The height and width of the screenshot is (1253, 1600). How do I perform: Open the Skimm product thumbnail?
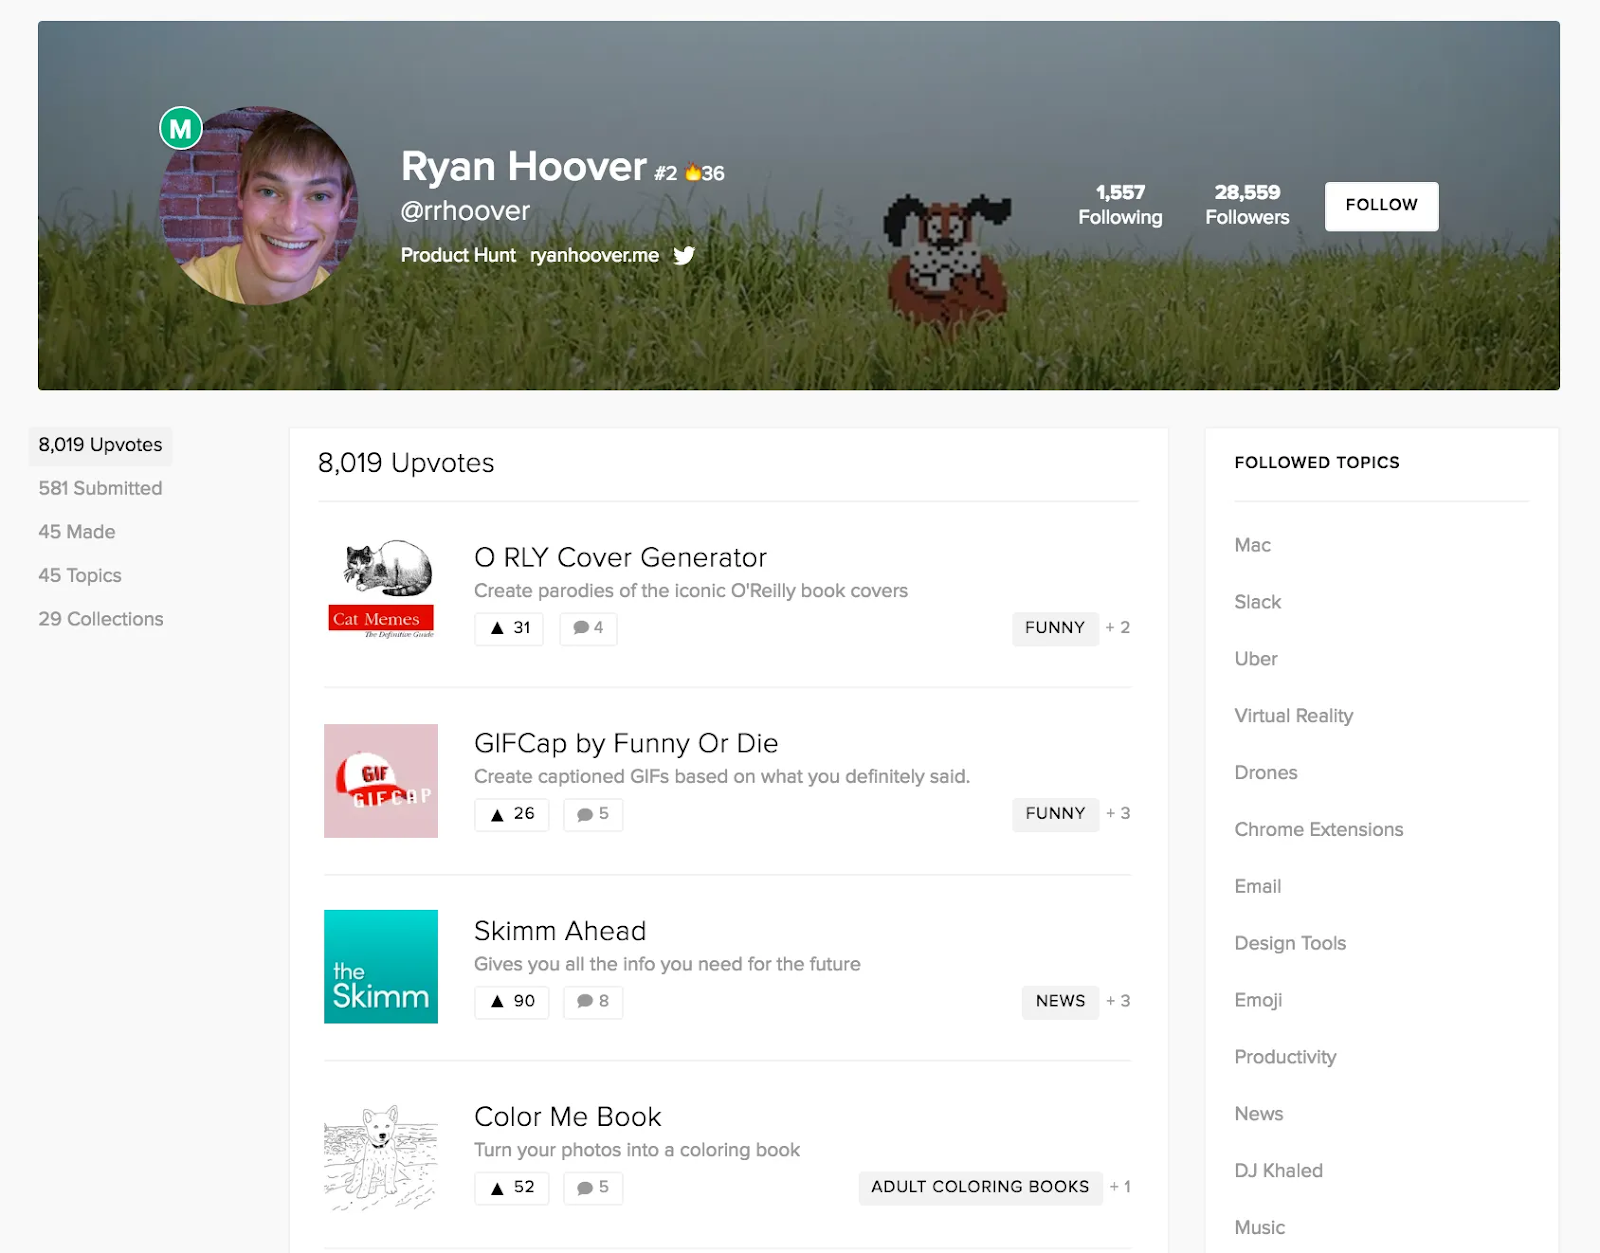pos(381,967)
